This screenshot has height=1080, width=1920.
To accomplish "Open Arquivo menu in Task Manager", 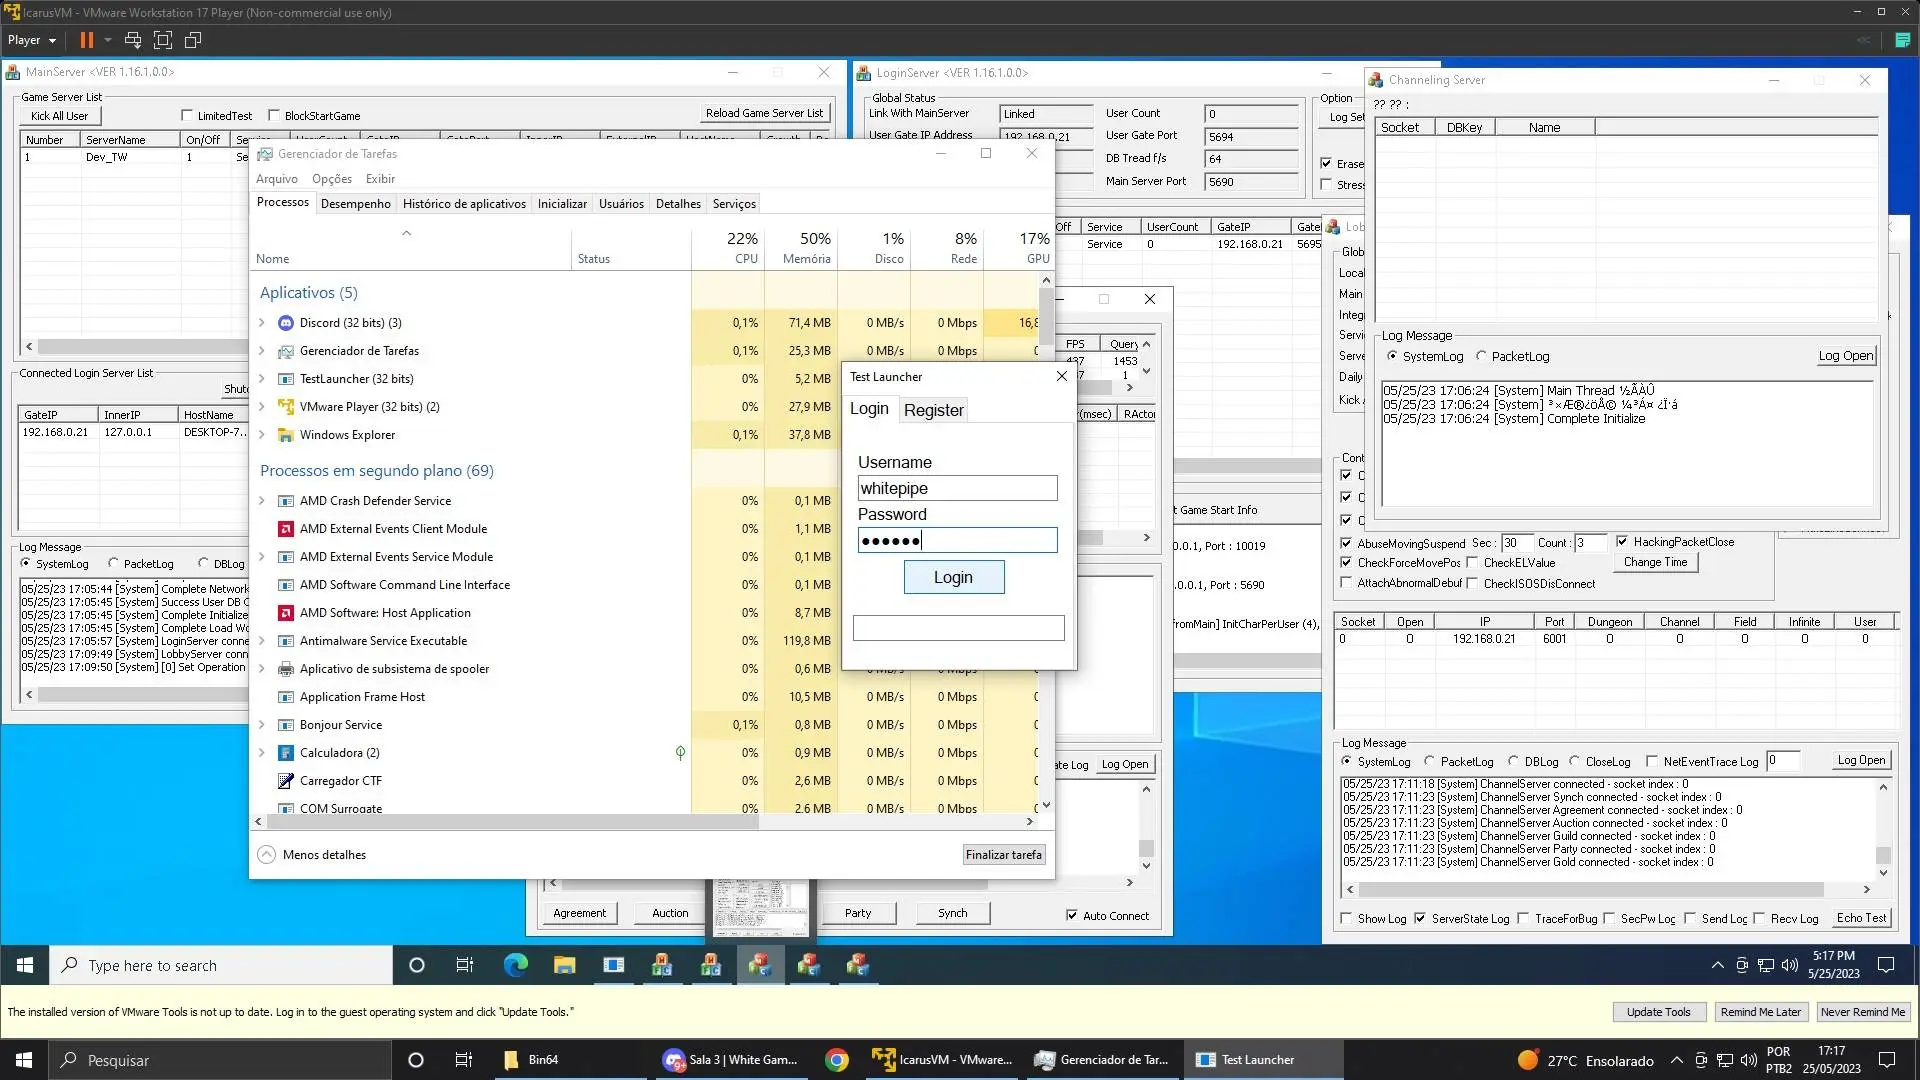I will pos(277,179).
